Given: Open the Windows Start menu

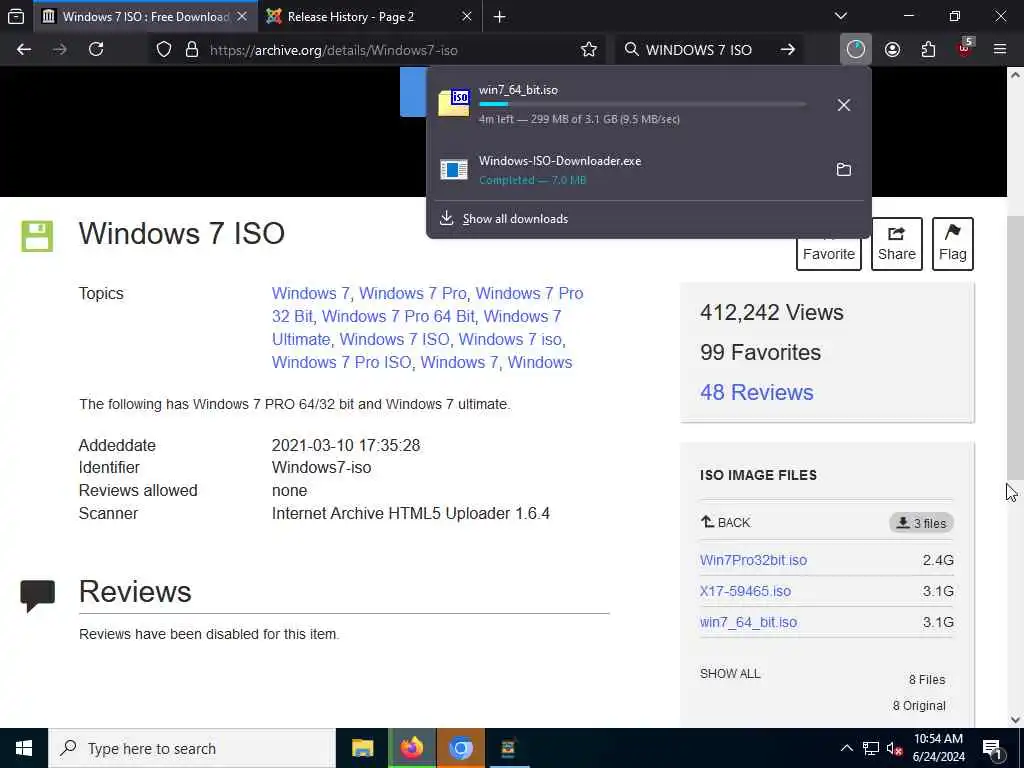Looking at the screenshot, I should 24,748.
